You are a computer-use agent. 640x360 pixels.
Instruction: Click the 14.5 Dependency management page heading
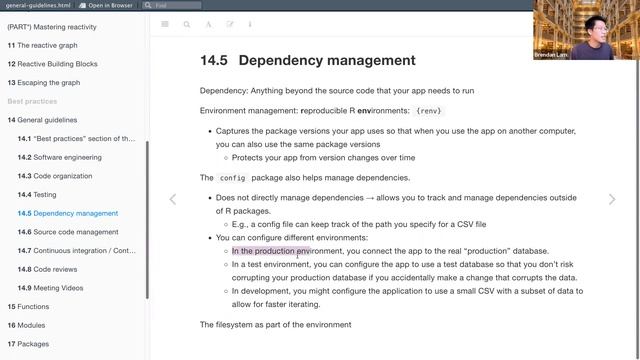308,60
